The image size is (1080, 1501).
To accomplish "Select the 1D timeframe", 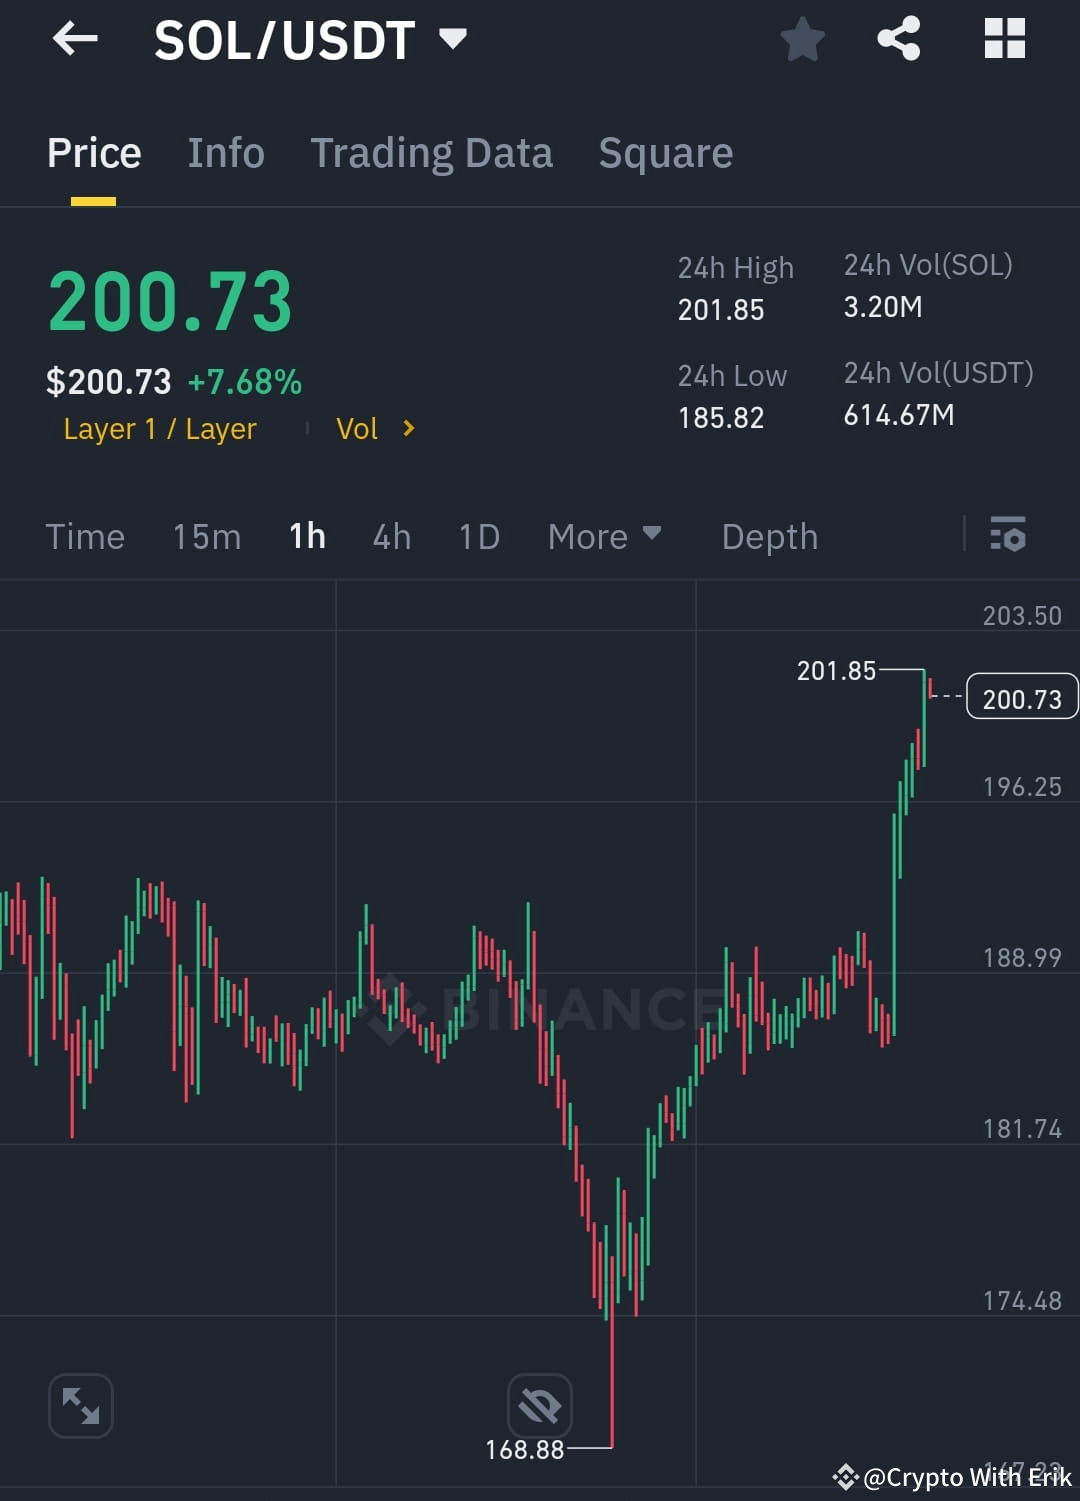I will [478, 536].
